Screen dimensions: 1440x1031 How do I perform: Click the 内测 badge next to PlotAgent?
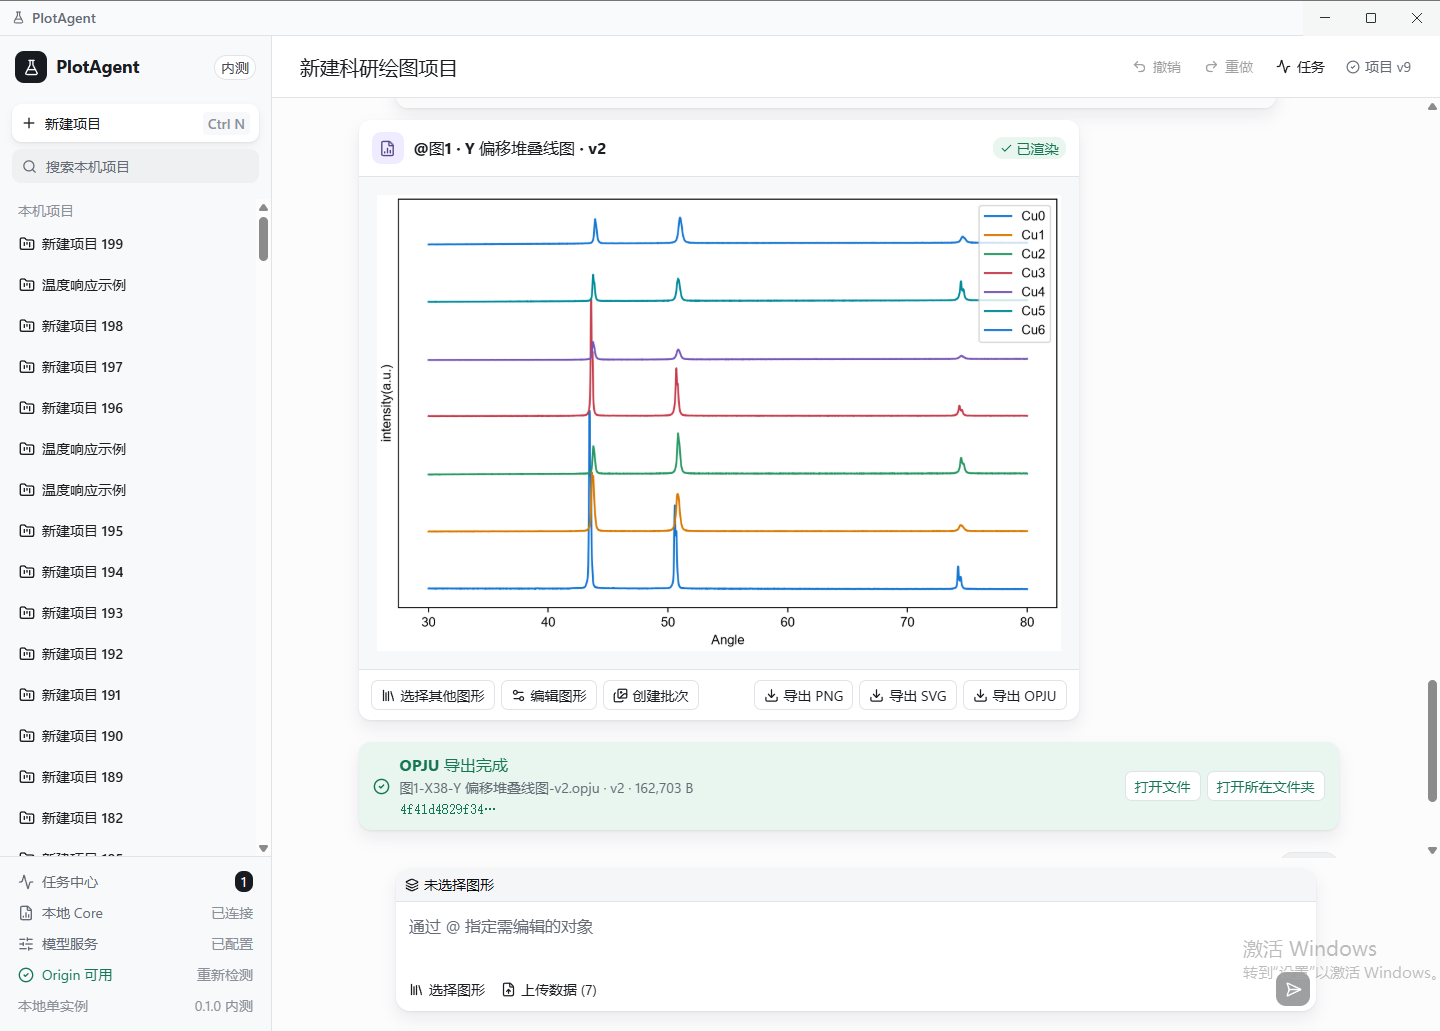coord(235,68)
